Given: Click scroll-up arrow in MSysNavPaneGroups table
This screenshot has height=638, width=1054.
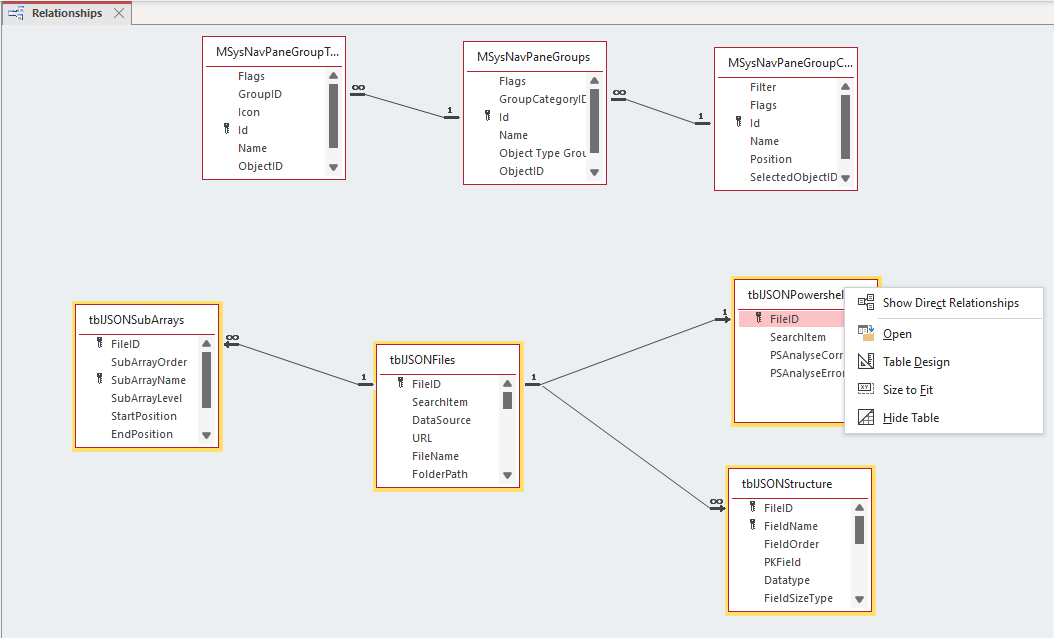Looking at the screenshot, I should click(x=594, y=81).
